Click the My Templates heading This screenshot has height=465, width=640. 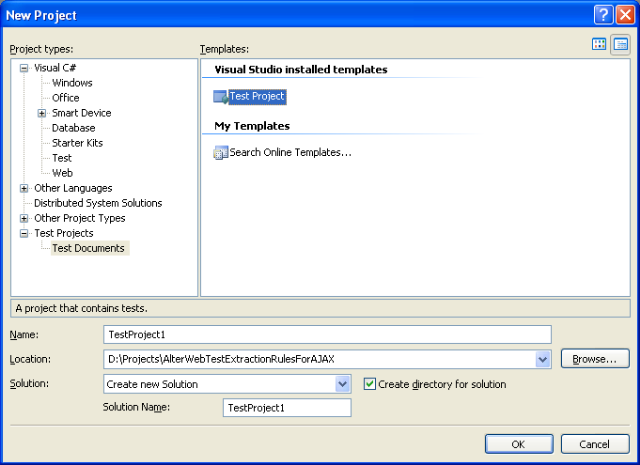pyautogui.click(x=252, y=126)
